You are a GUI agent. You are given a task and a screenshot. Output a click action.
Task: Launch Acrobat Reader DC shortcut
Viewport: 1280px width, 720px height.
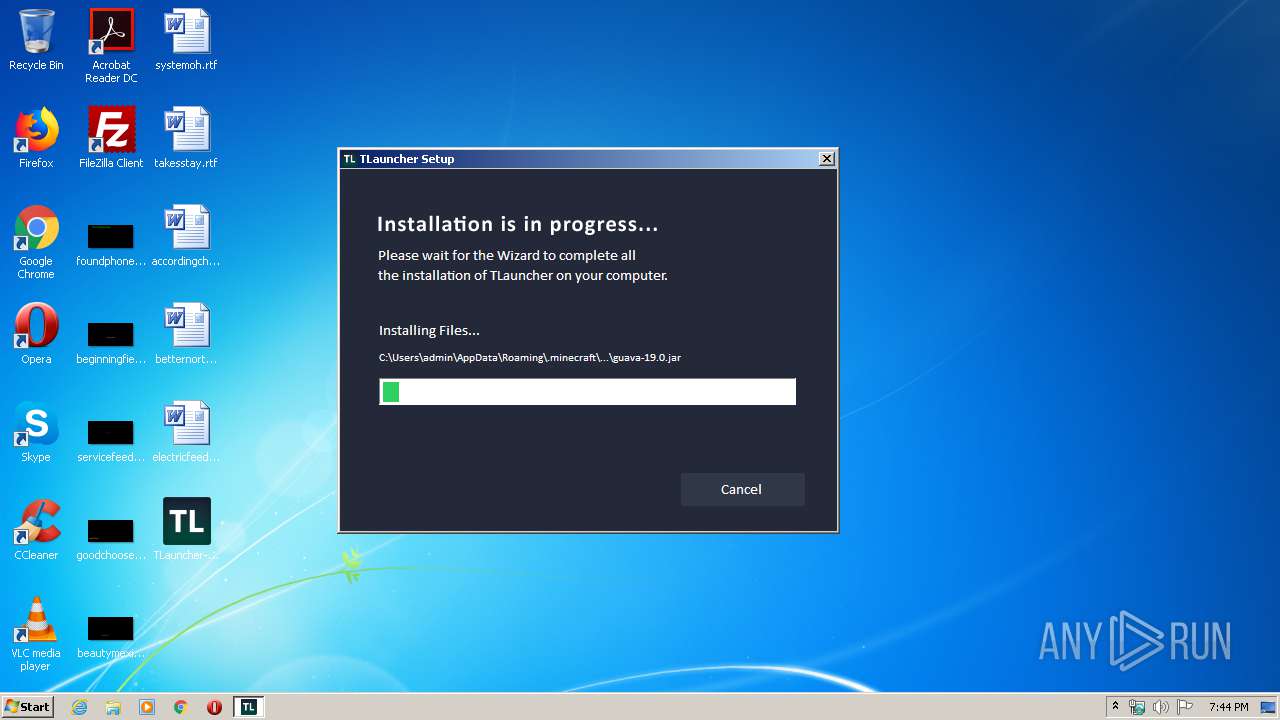pyautogui.click(x=111, y=46)
